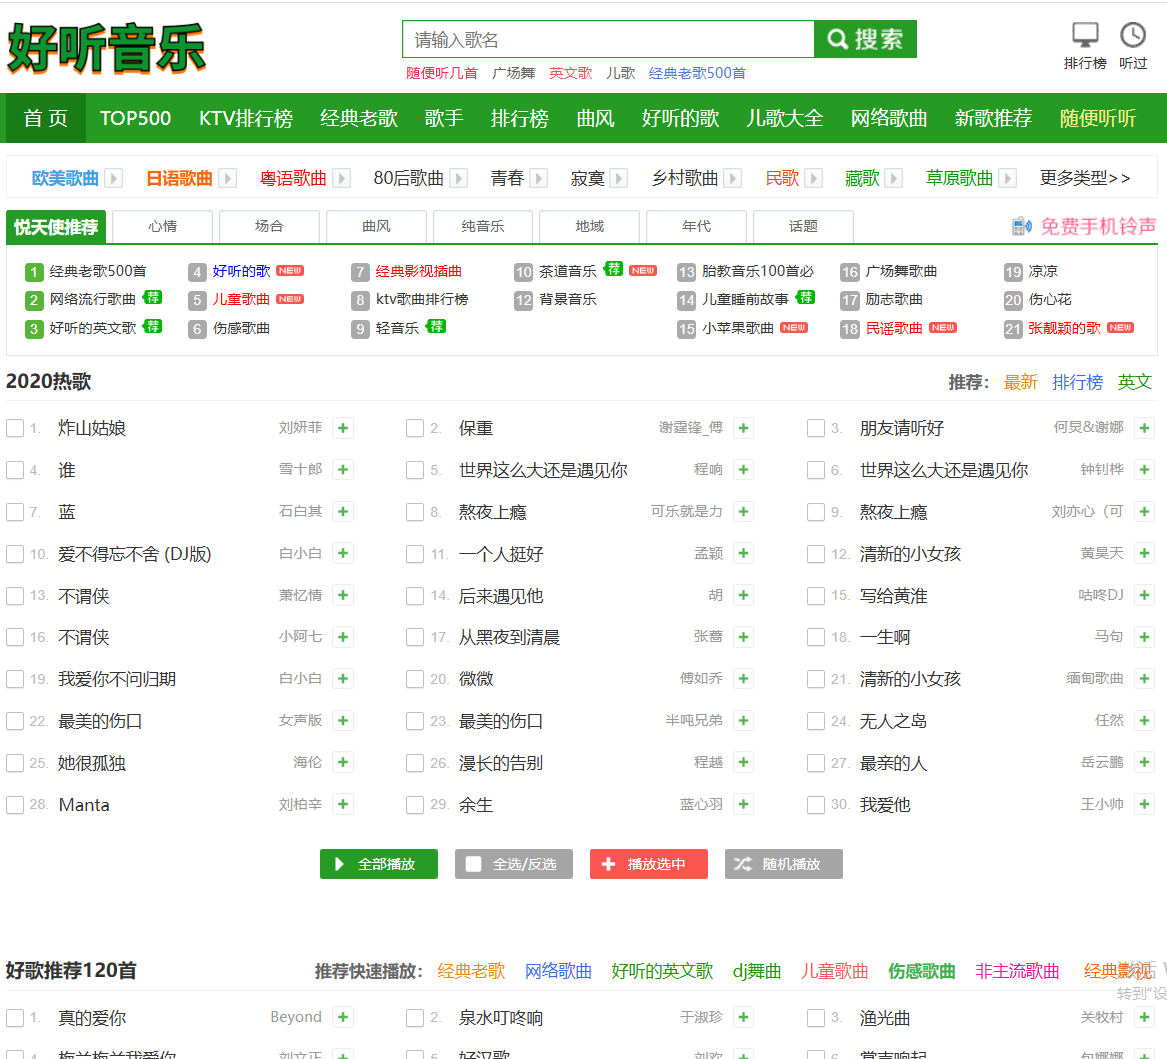Tick the checkbox beside 她很孤独
1167x1059 pixels.
pos(15,763)
